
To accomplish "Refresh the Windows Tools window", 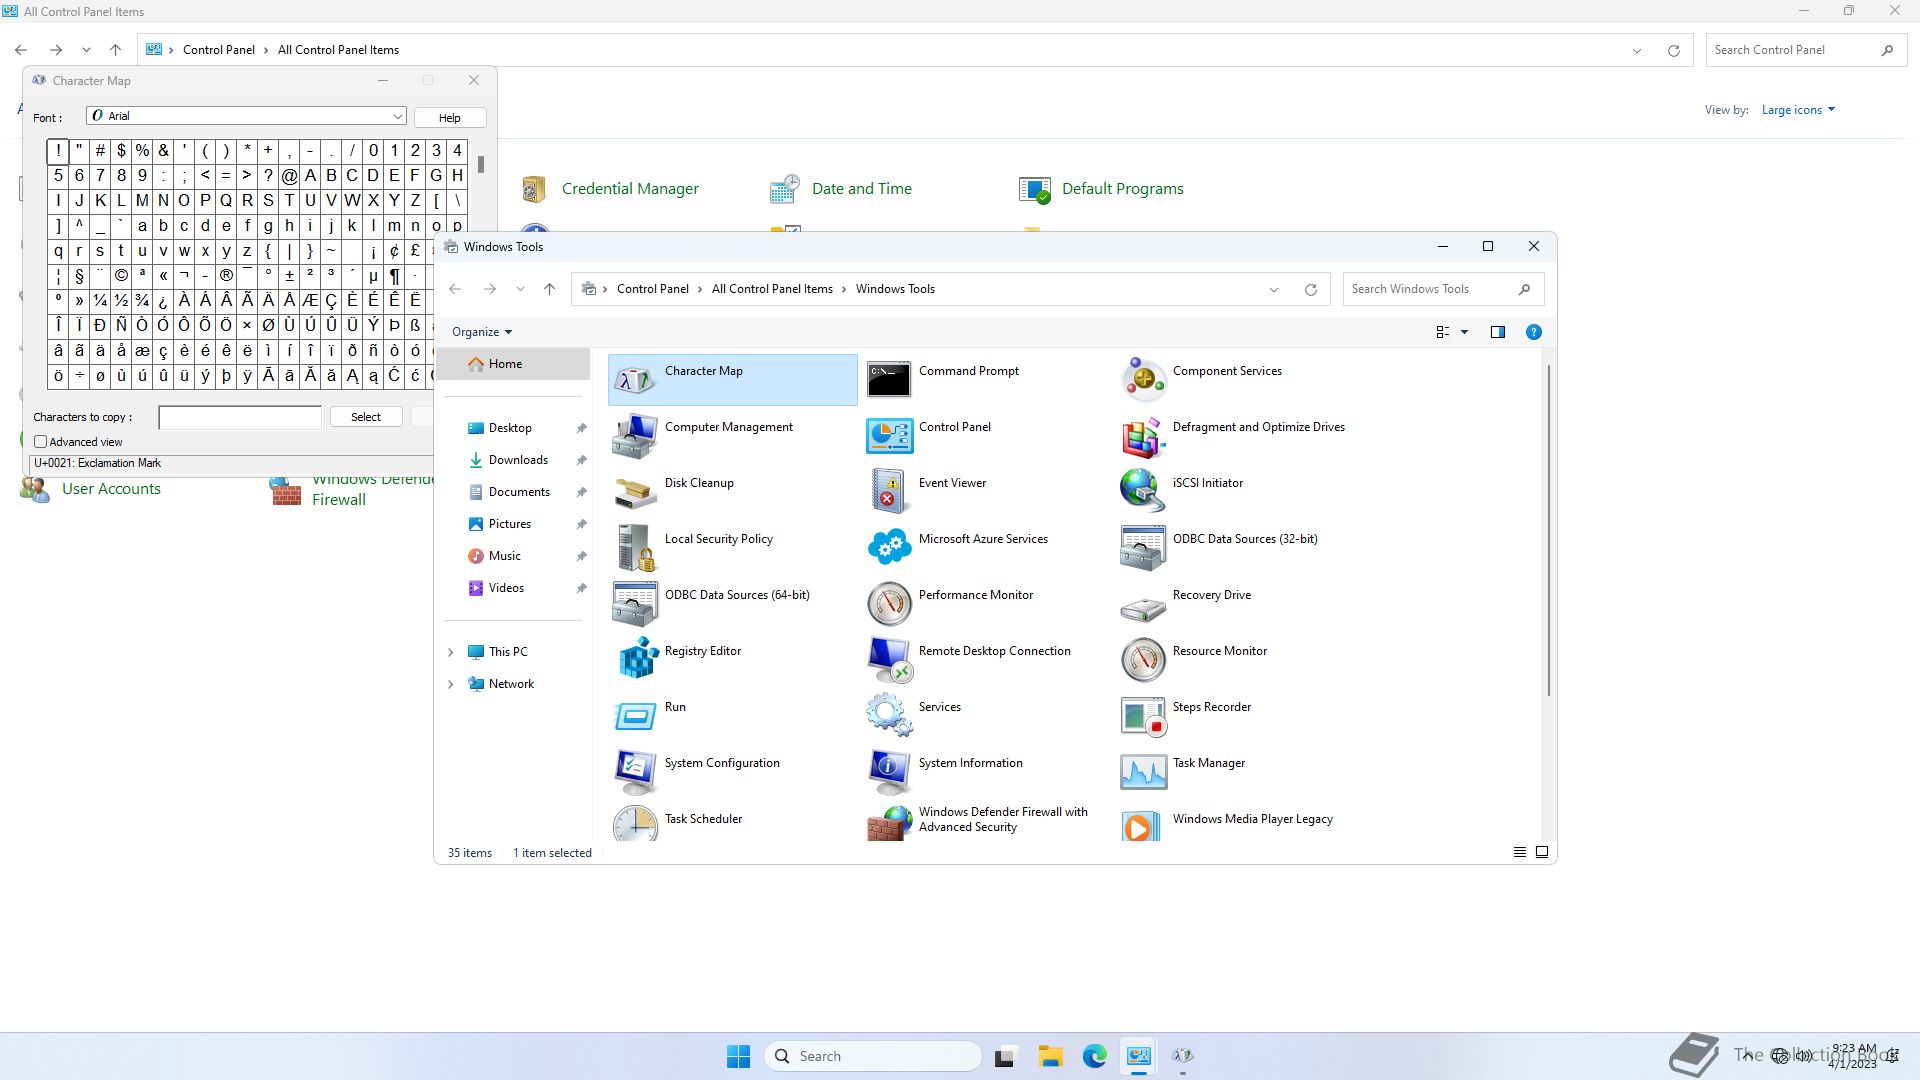I will click(1311, 290).
